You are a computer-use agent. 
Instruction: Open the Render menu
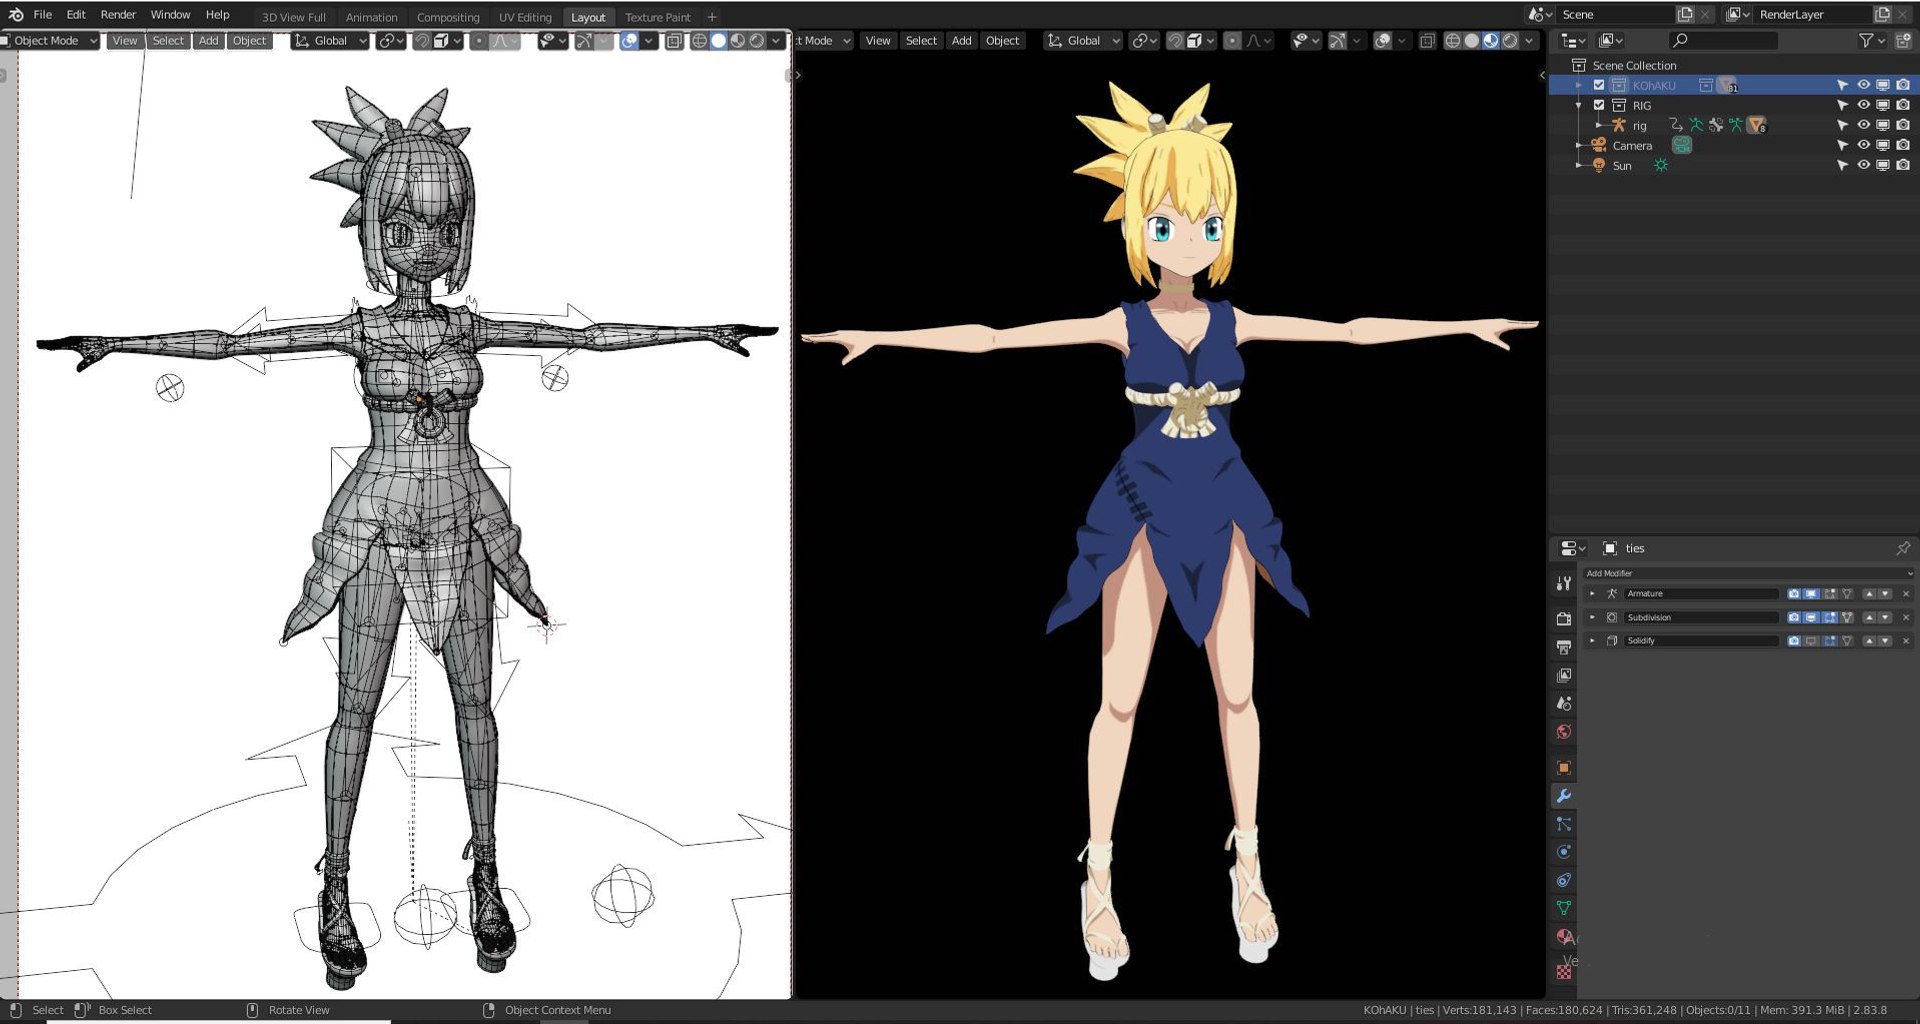[118, 15]
